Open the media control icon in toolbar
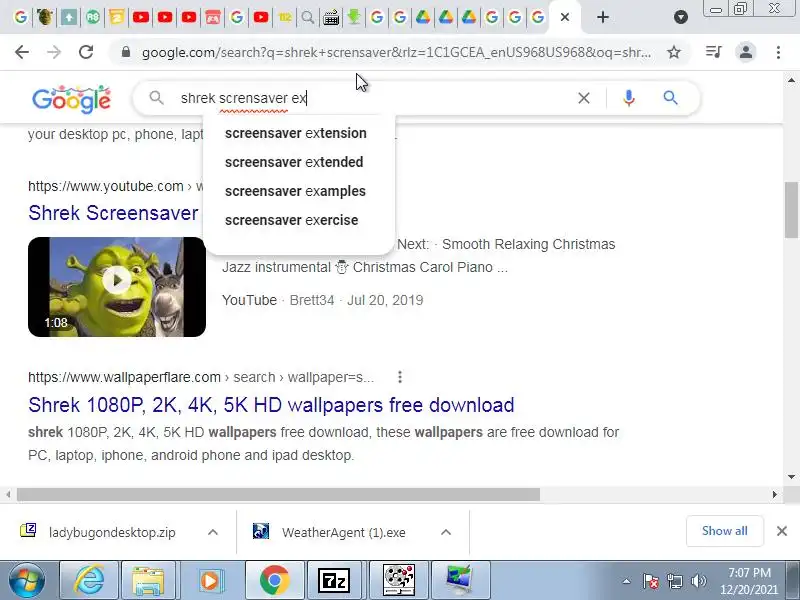Image resolution: width=800 pixels, height=600 pixels. 713,52
